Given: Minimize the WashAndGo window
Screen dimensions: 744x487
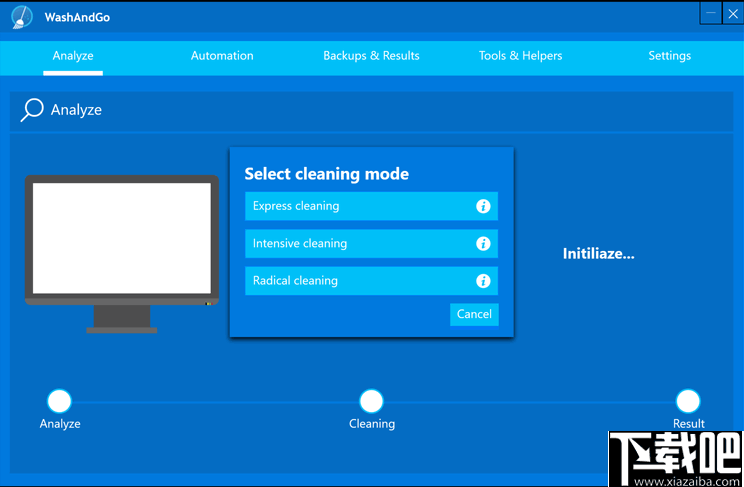Looking at the screenshot, I should click(711, 13).
